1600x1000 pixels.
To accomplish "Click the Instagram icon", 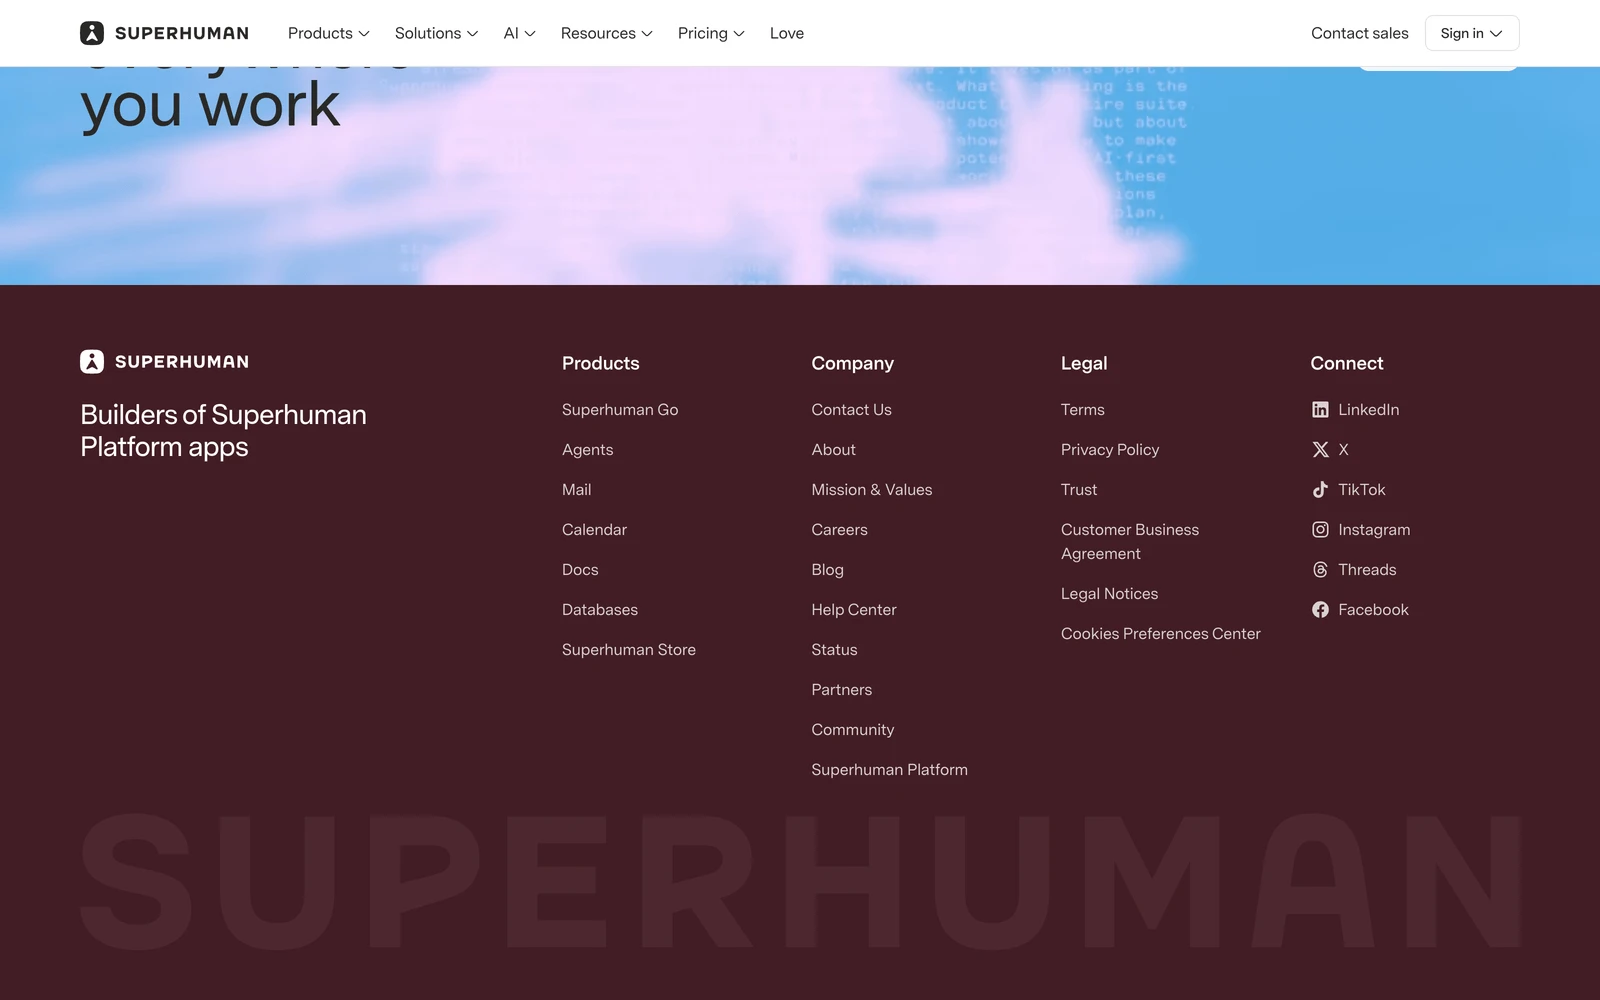I will pos(1320,530).
